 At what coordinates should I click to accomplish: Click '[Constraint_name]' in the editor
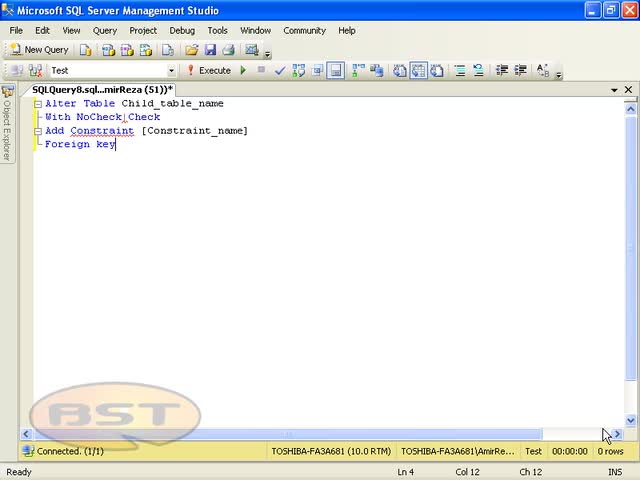(195, 131)
